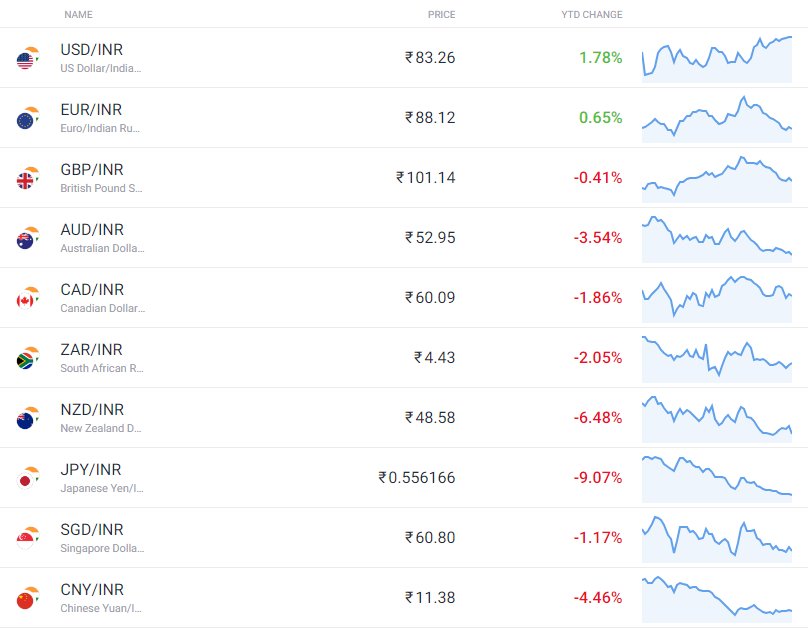
Task: Click the USD/INR US flag icon
Action: [25, 60]
